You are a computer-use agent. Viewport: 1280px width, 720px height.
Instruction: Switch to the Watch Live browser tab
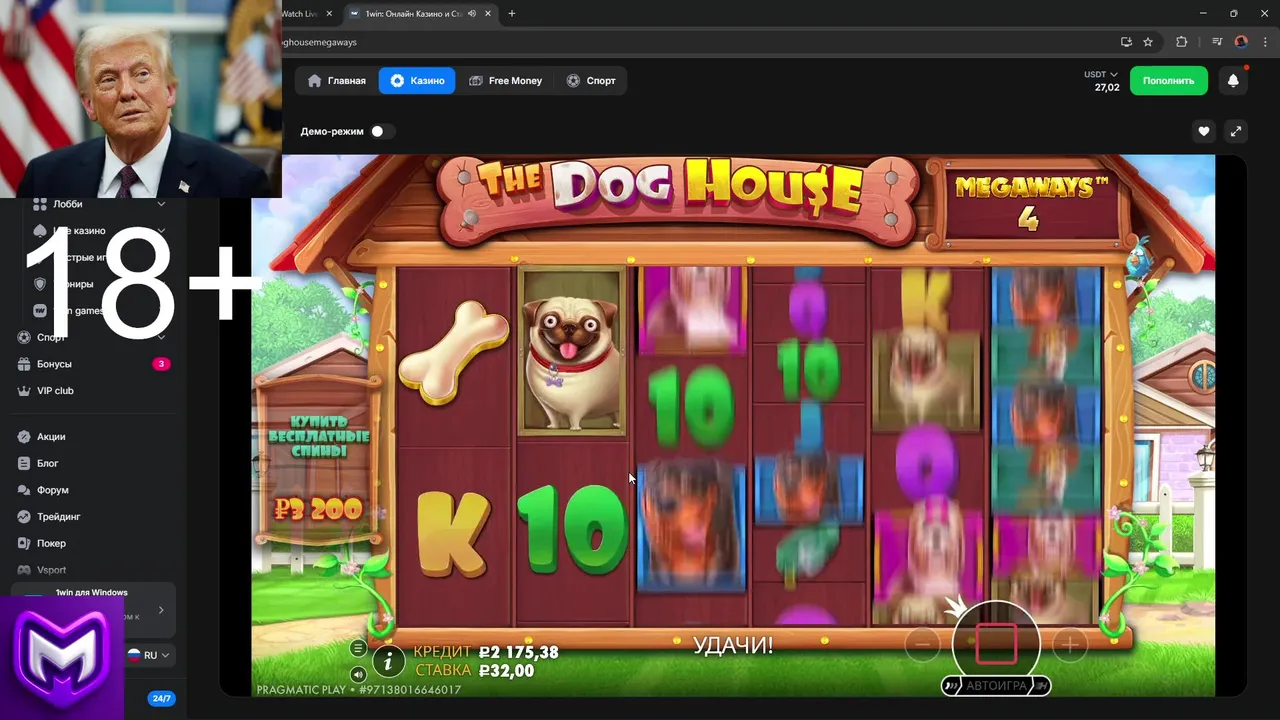coord(298,14)
